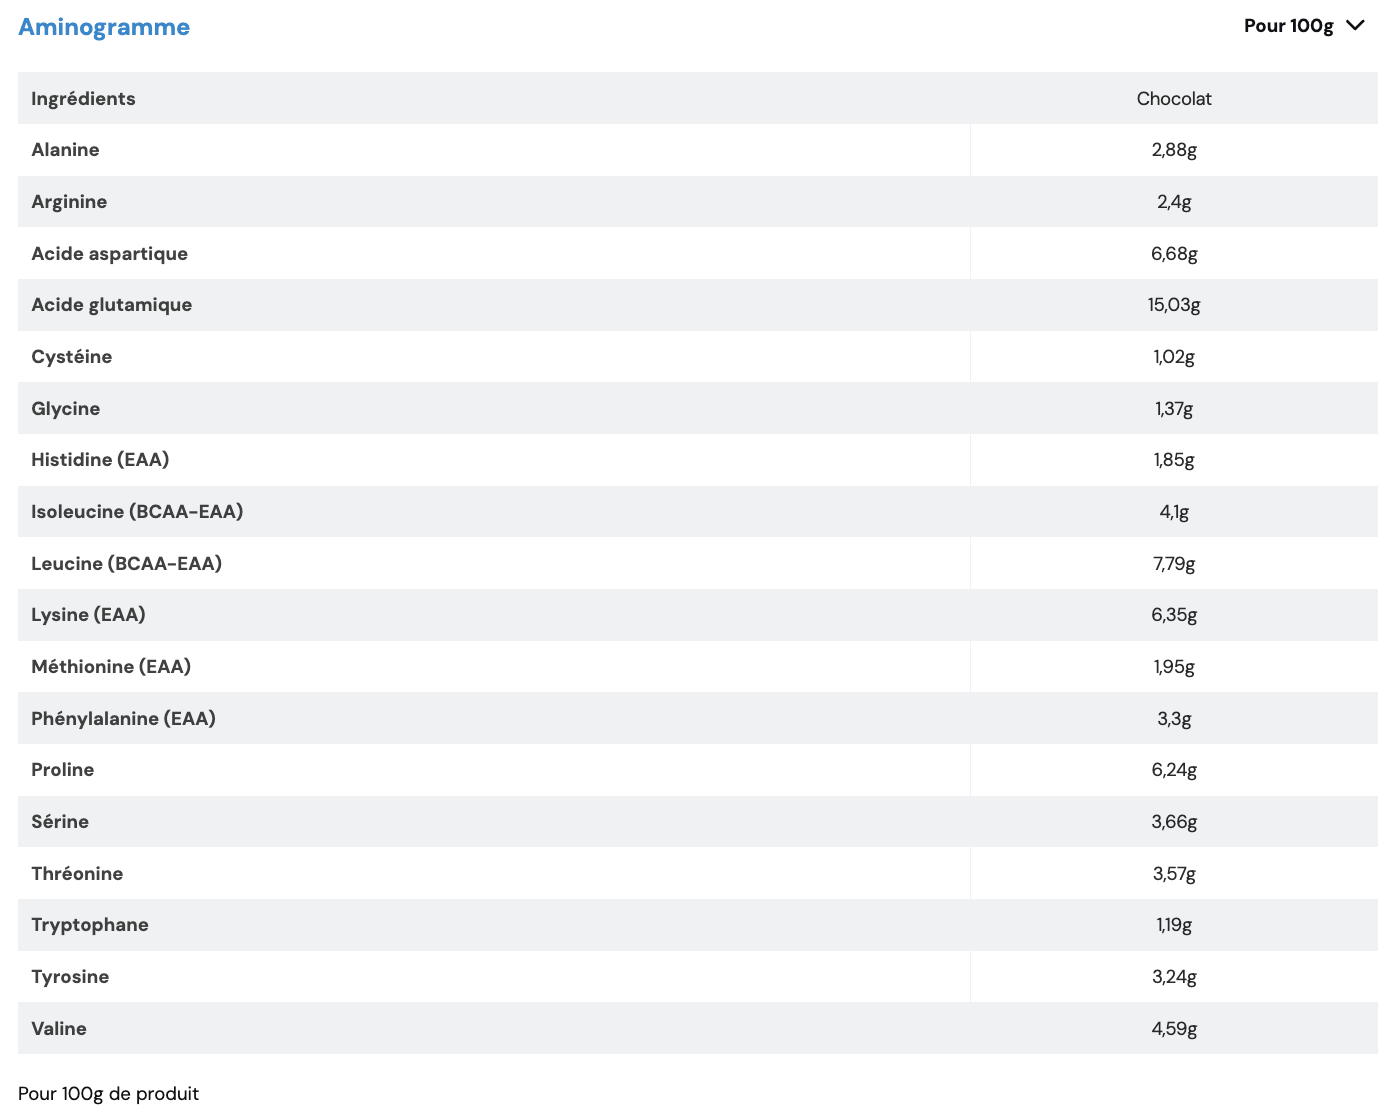Click the Acide glutamique value 15,03g

pos(1174,305)
